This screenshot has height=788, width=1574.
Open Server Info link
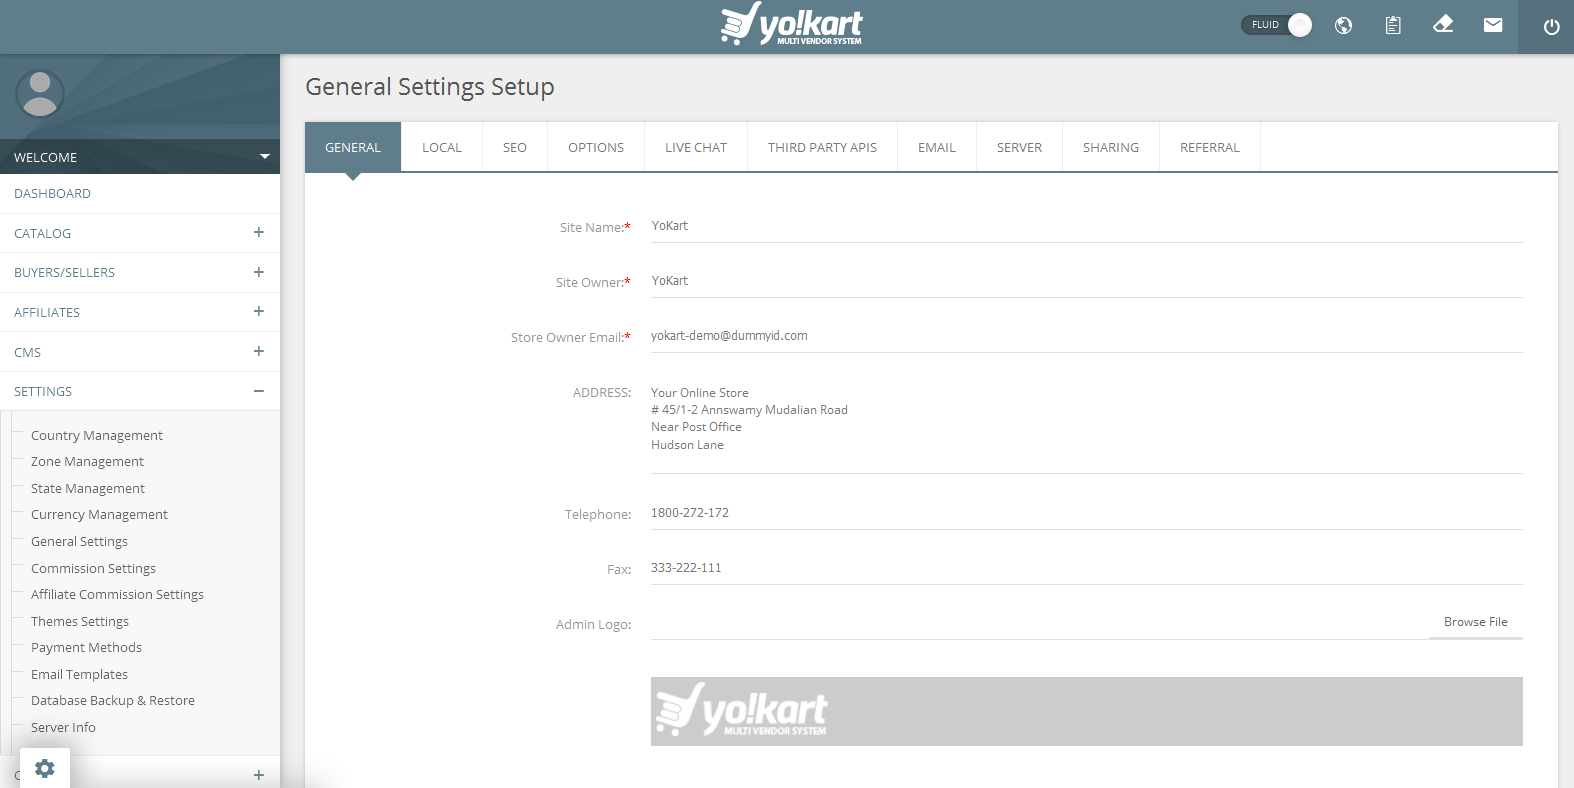[x=63, y=727]
